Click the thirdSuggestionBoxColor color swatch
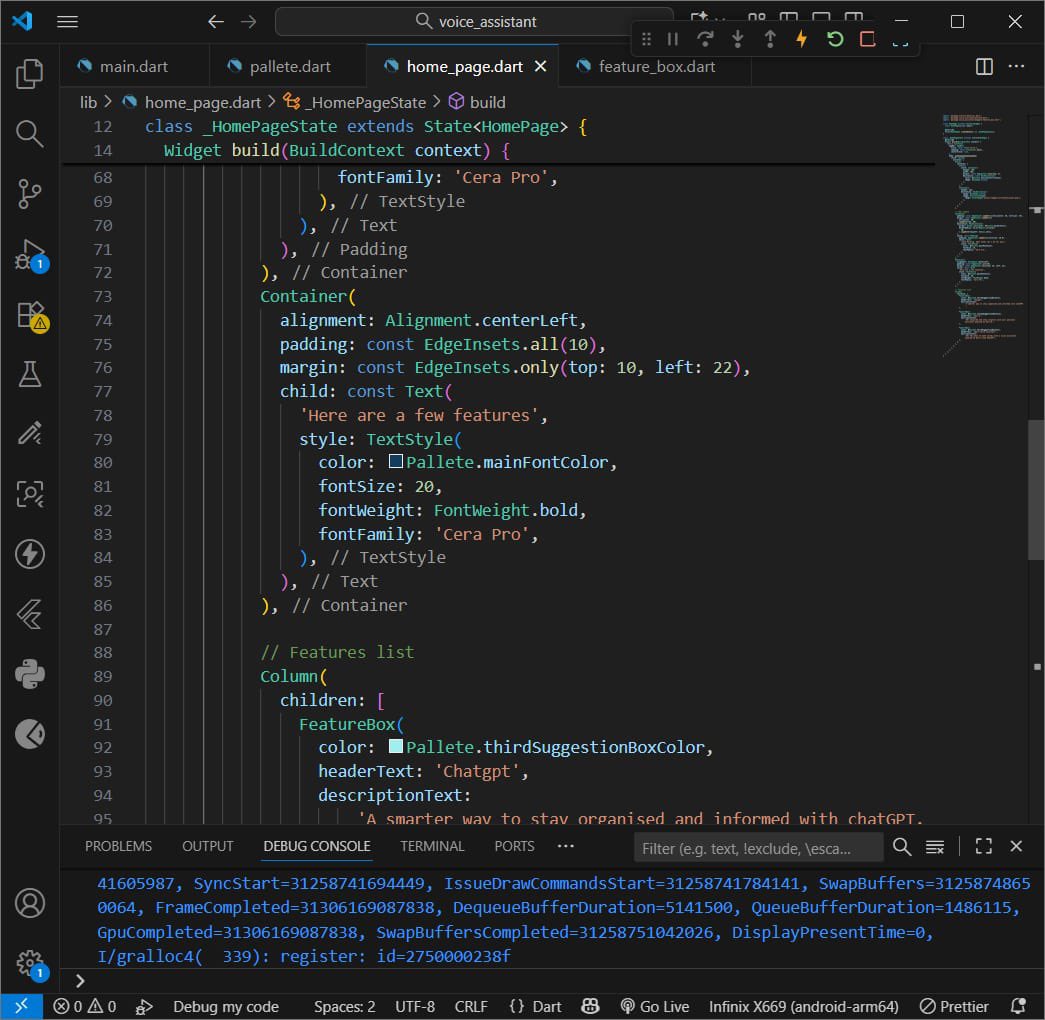Screen dimensions: 1045x1020 click(395, 746)
